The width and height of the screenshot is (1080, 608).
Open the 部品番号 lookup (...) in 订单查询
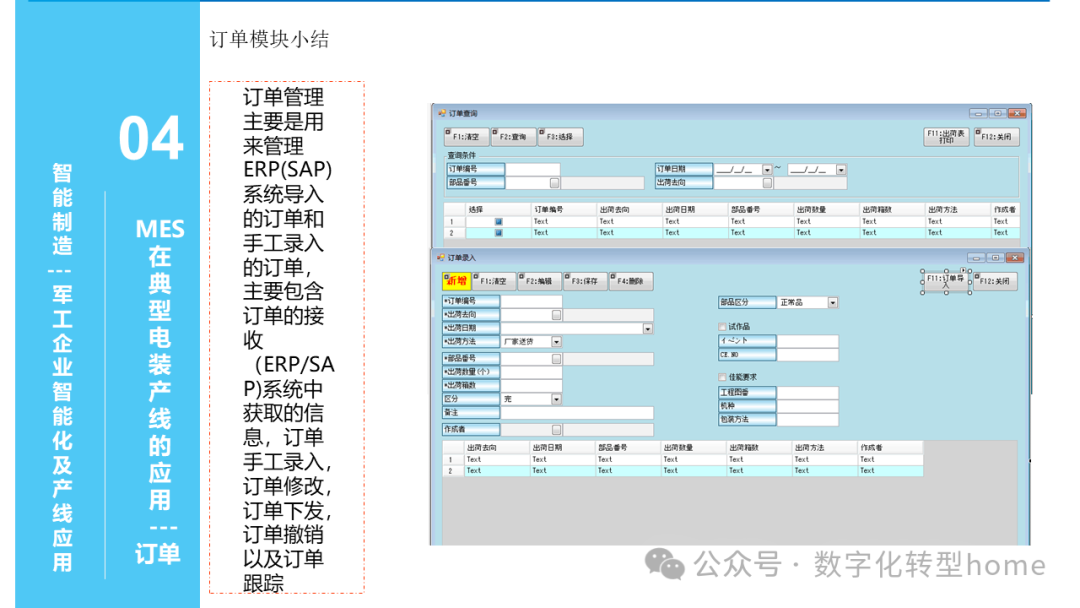553,183
